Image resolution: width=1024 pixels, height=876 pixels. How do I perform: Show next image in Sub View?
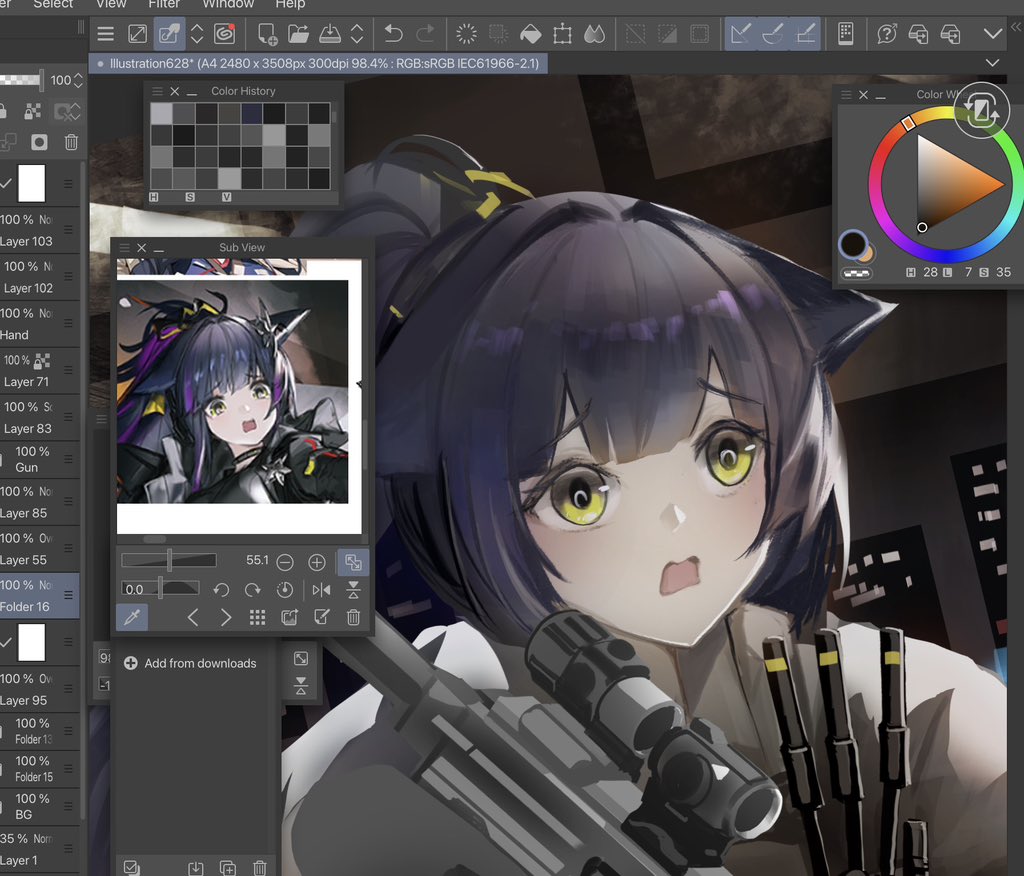[x=225, y=617]
